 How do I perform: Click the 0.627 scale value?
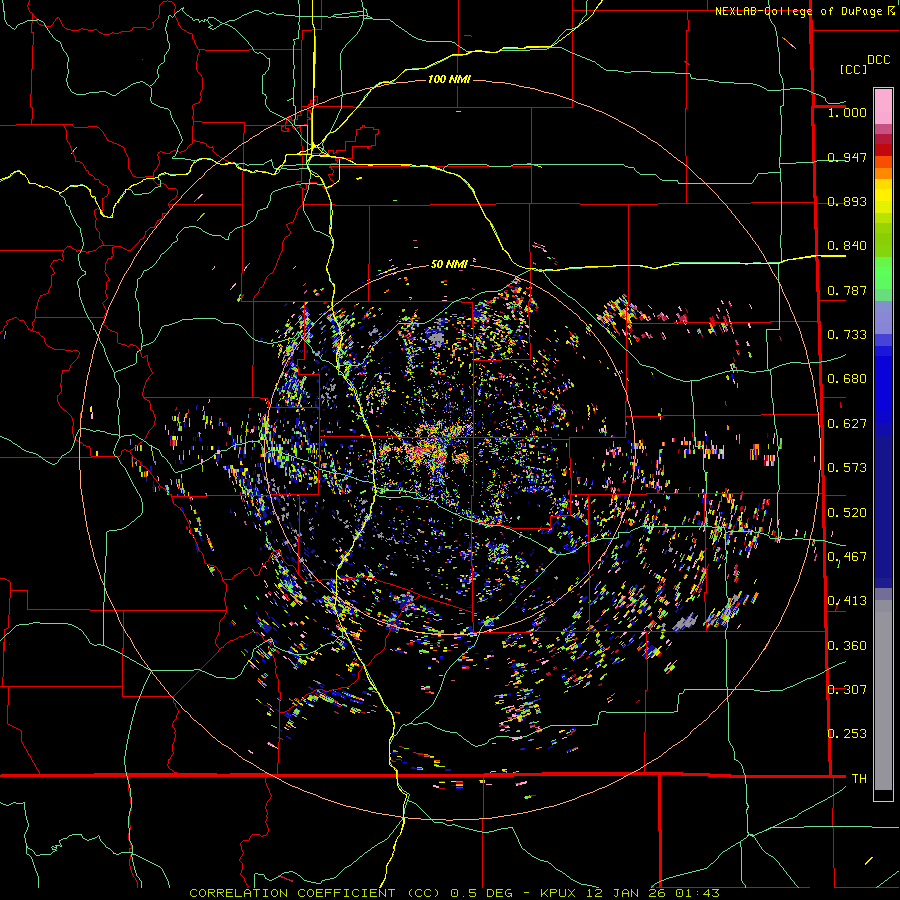click(847, 424)
